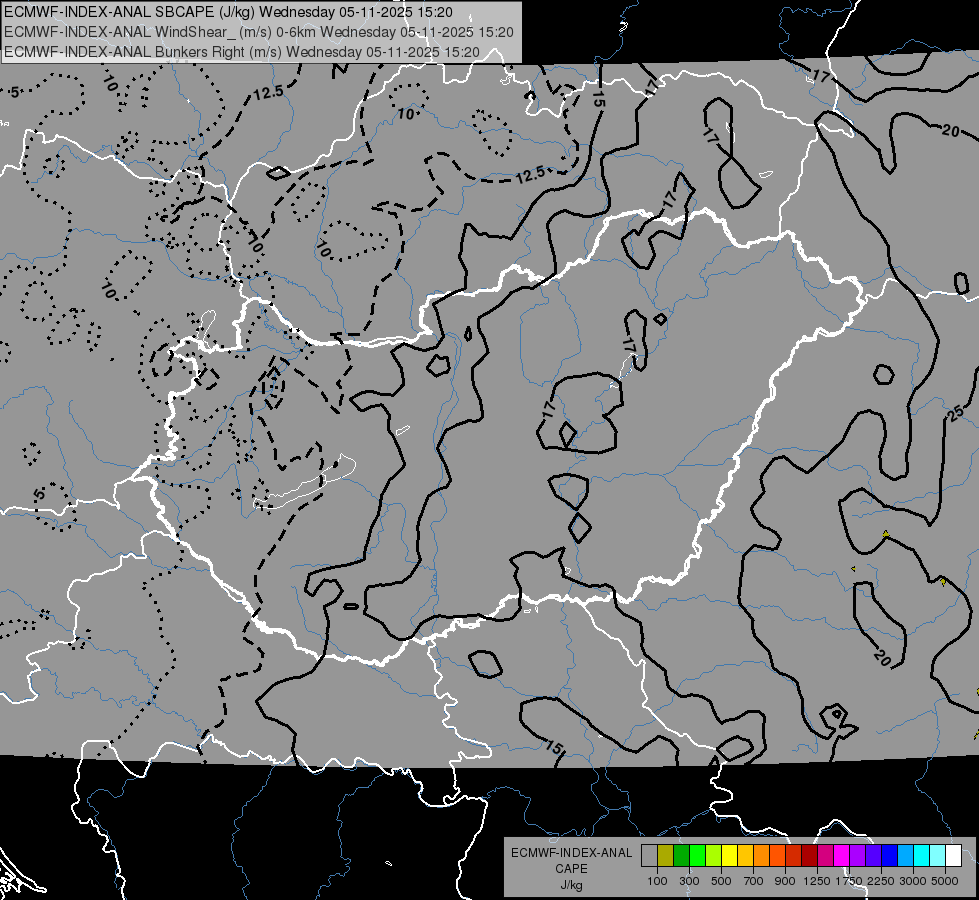Image resolution: width=979 pixels, height=900 pixels.
Task: Click the SBCAPE (J/kg) title line
Action: pyautogui.click(x=229, y=12)
